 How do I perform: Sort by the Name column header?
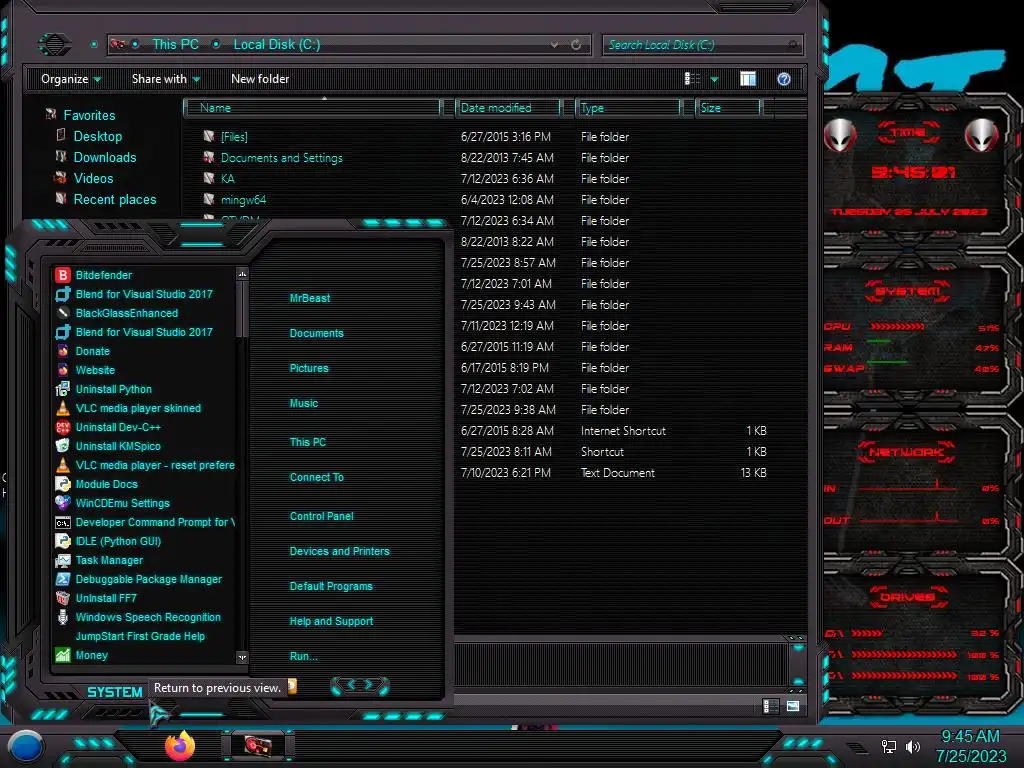click(313, 108)
